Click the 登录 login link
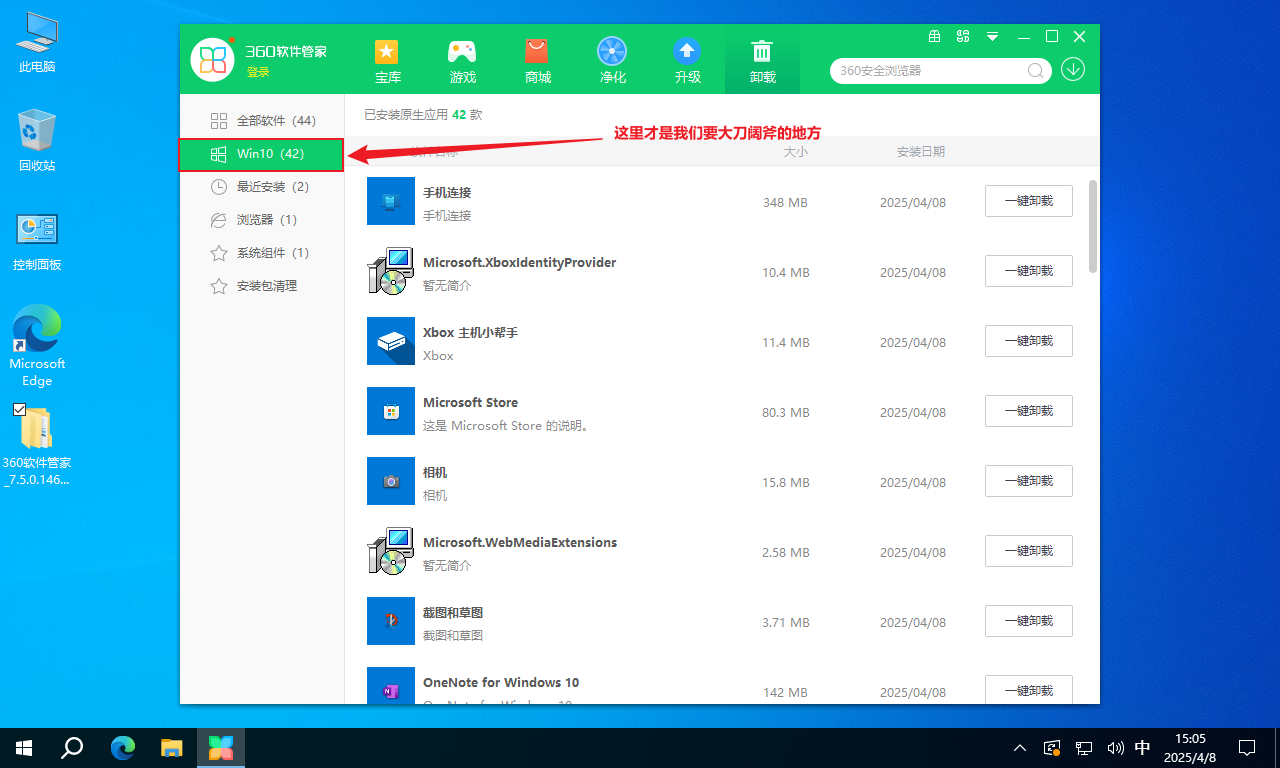 tap(258, 72)
